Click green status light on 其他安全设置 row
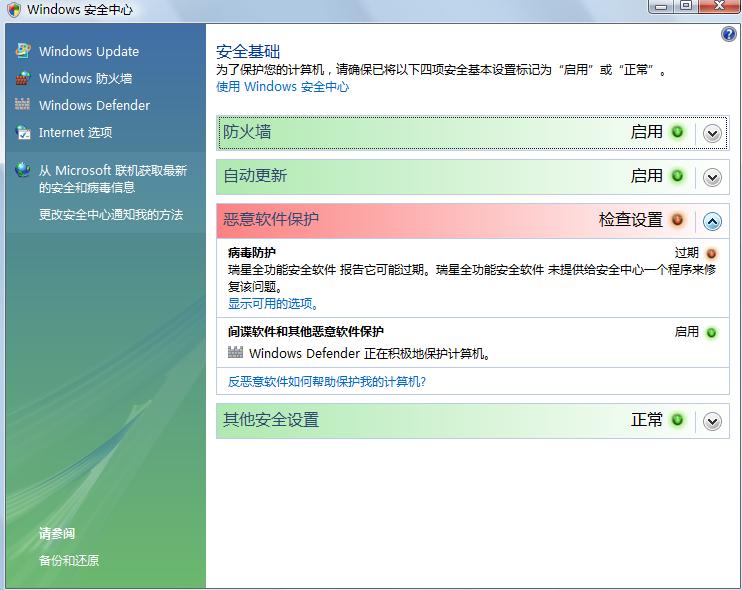The image size is (742, 590). point(678,420)
